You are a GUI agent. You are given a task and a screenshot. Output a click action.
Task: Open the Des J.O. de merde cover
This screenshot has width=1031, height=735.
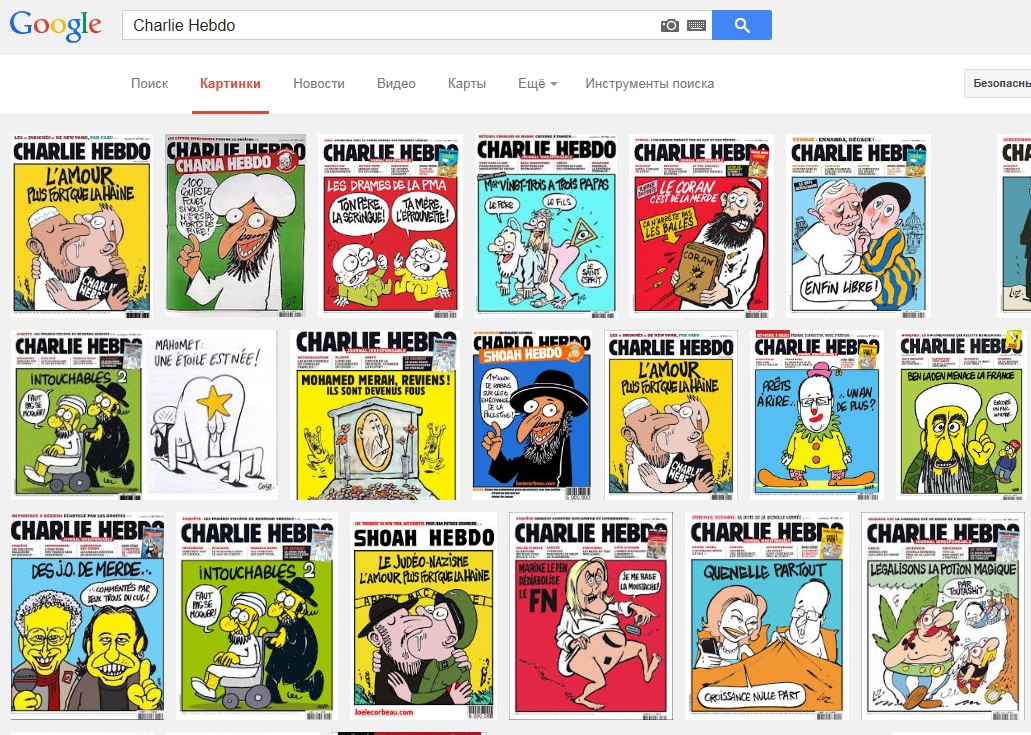point(87,616)
